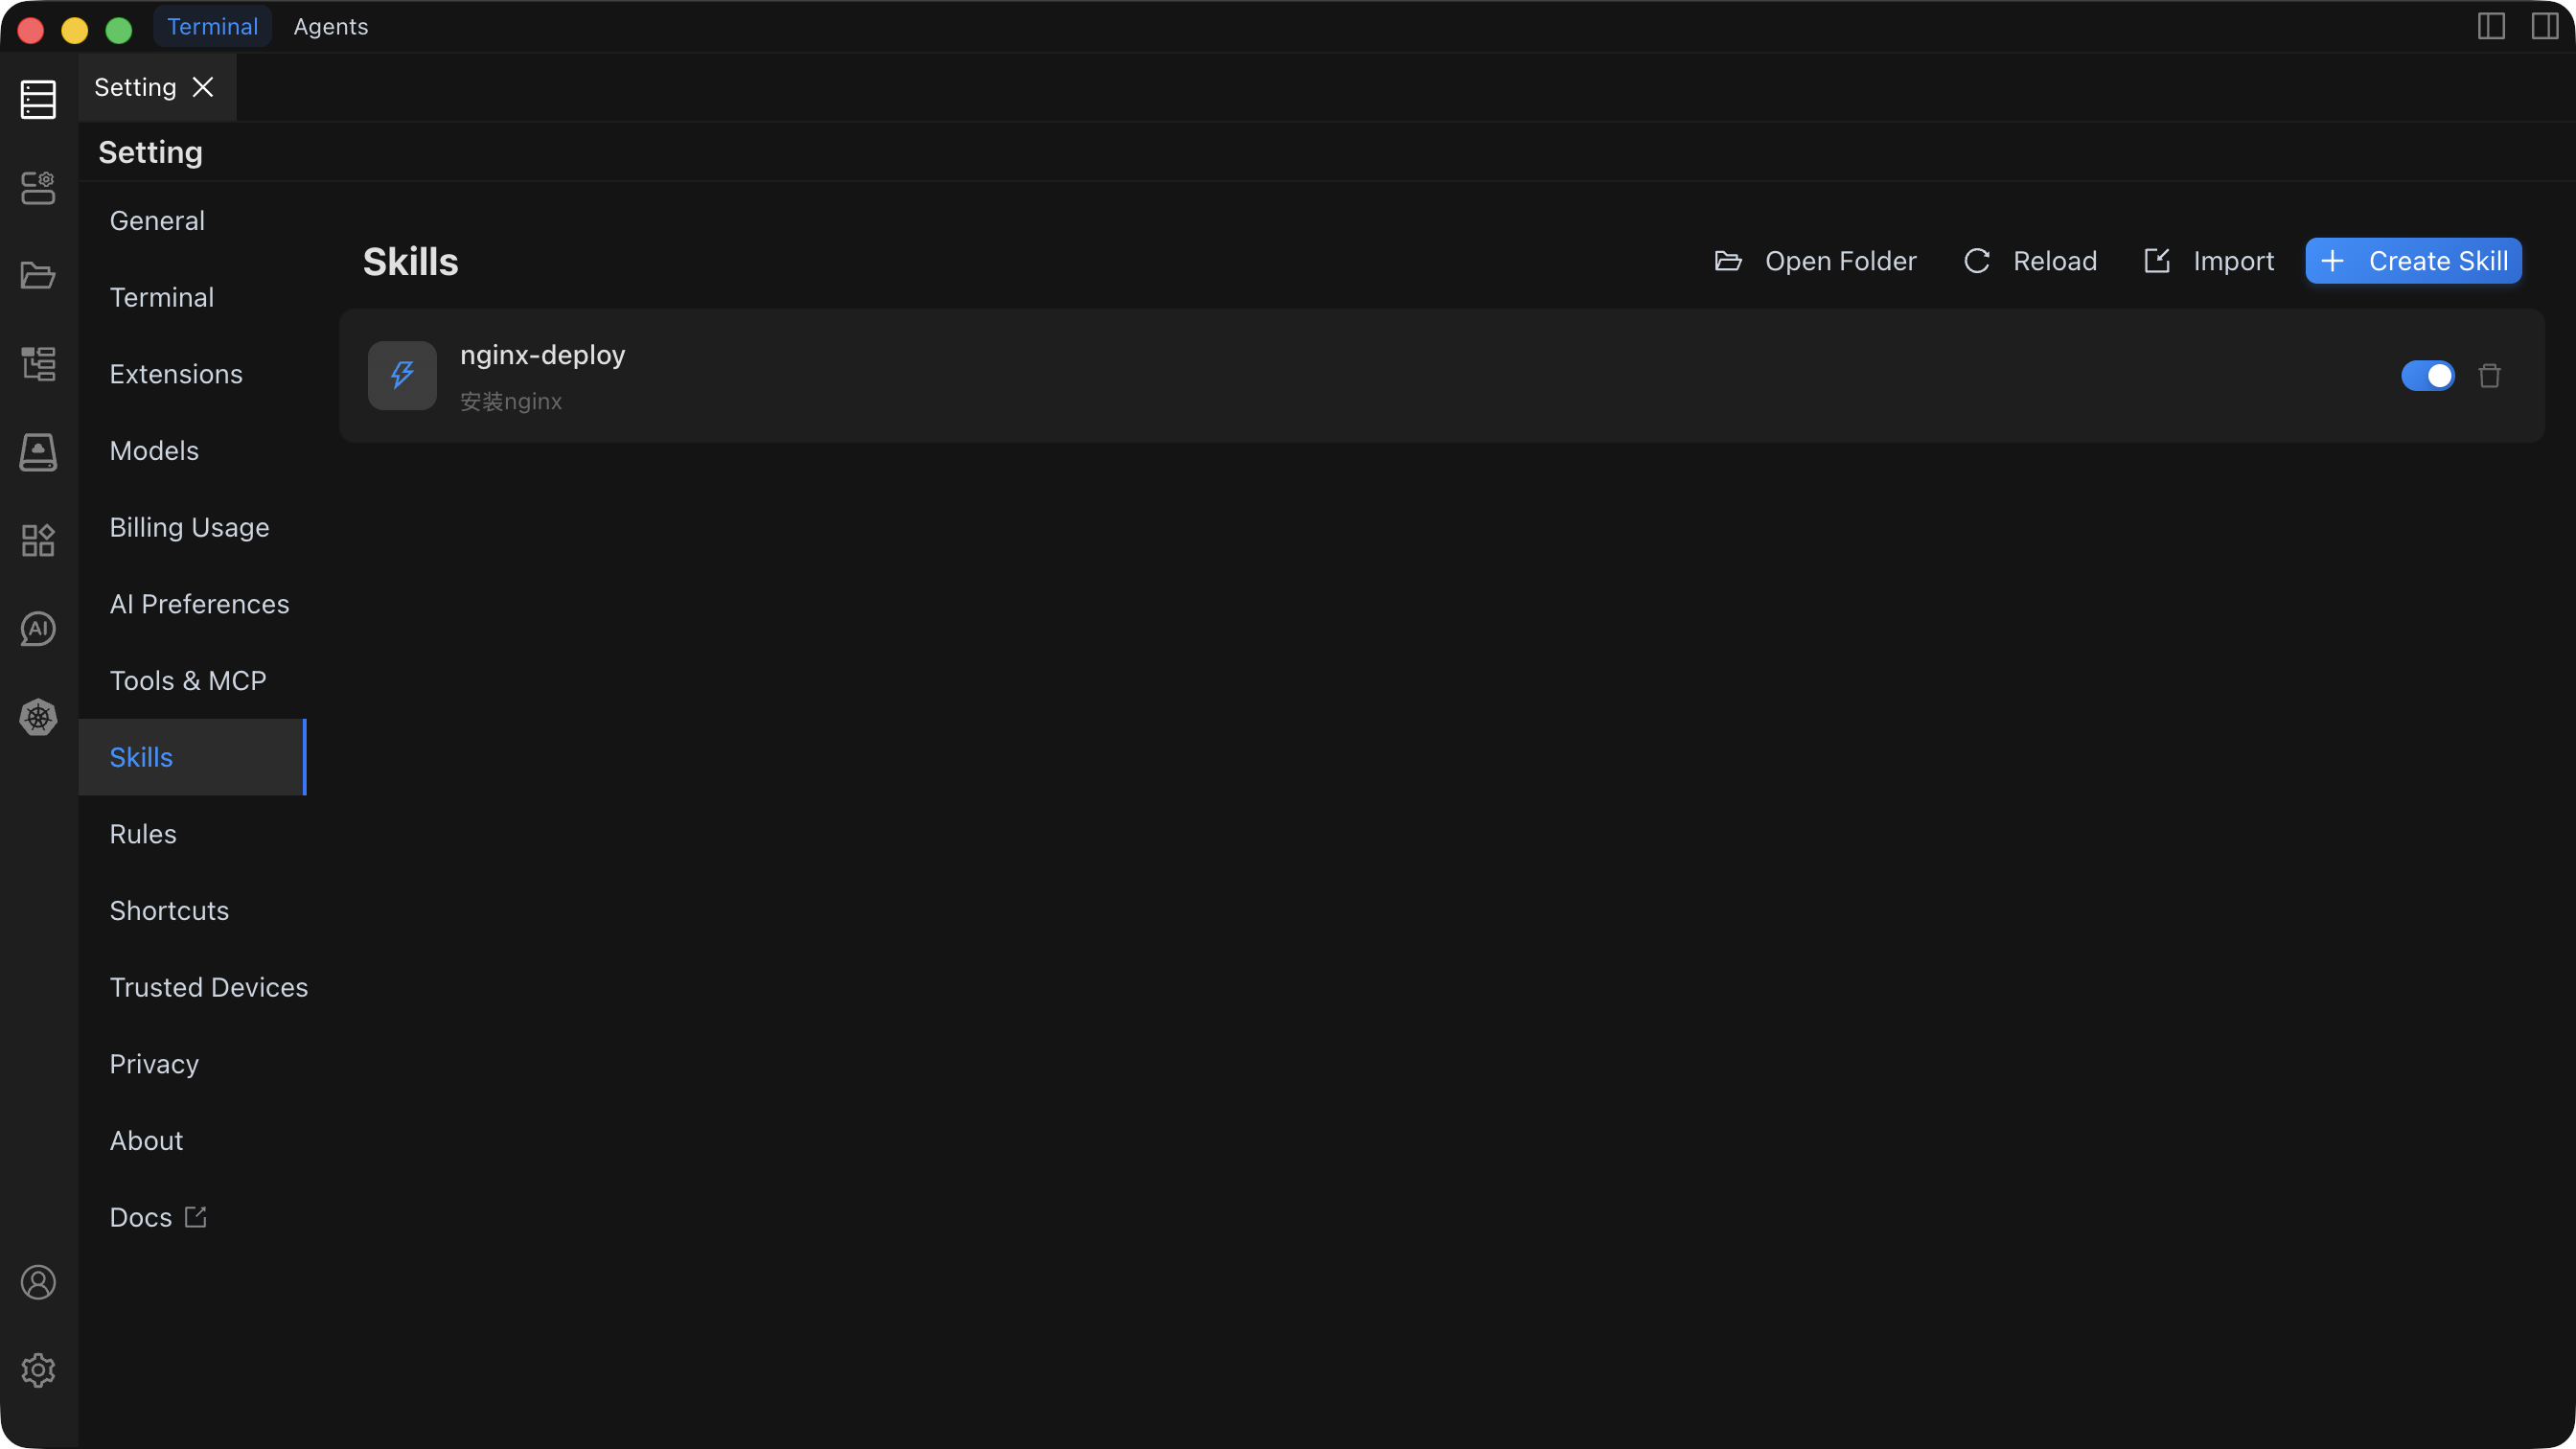Open the Kubernetes helm sidebar icon

point(38,717)
